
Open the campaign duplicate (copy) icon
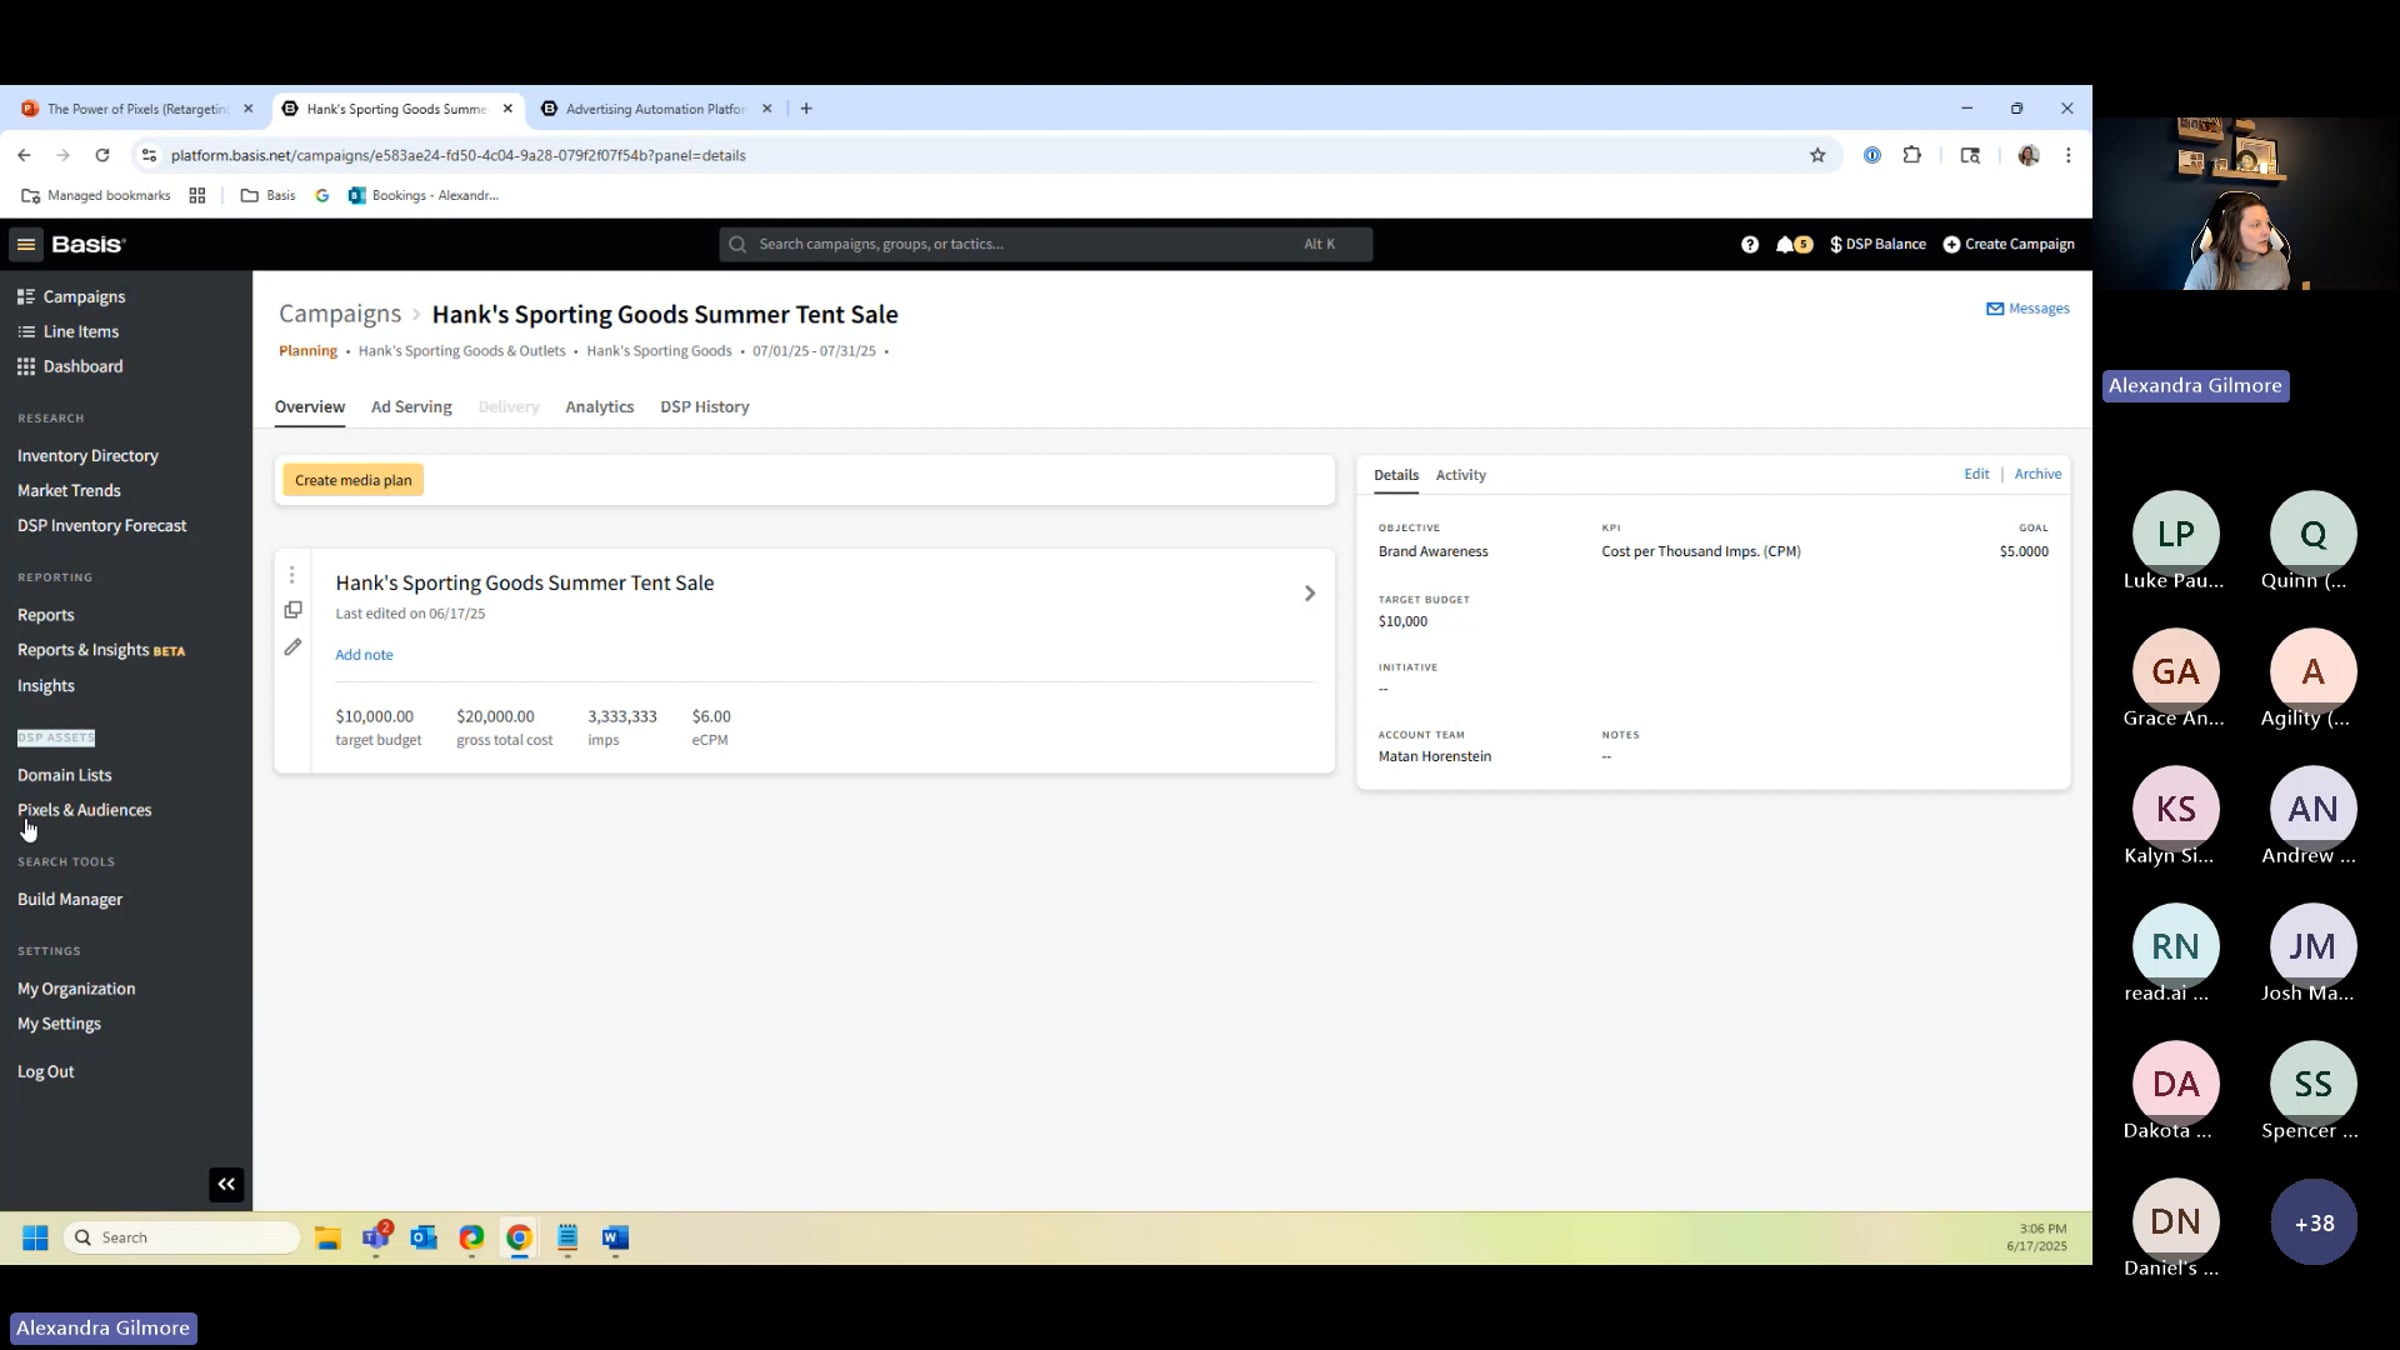pyautogui.click(x=293, y=609)
